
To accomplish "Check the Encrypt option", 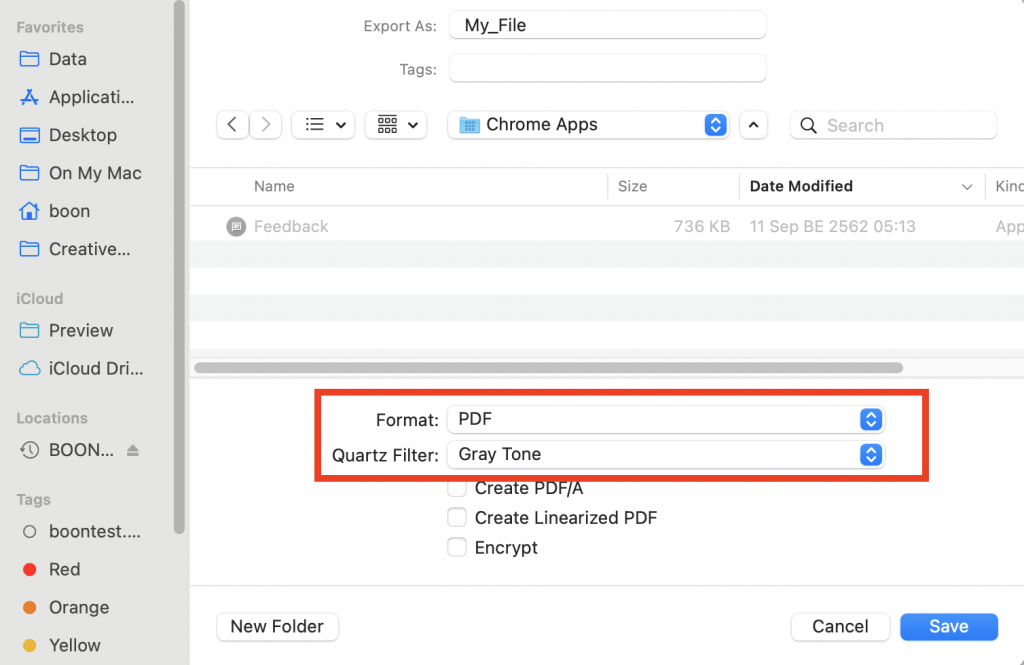I will [x=457, y=548].
